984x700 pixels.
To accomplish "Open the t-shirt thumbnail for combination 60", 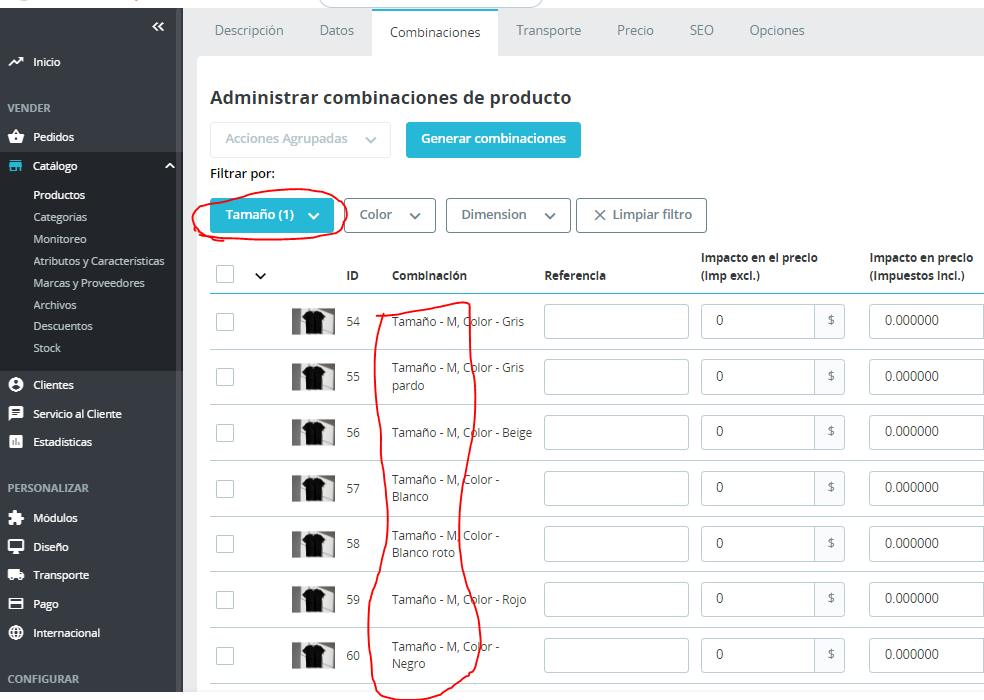I will 313,655.
